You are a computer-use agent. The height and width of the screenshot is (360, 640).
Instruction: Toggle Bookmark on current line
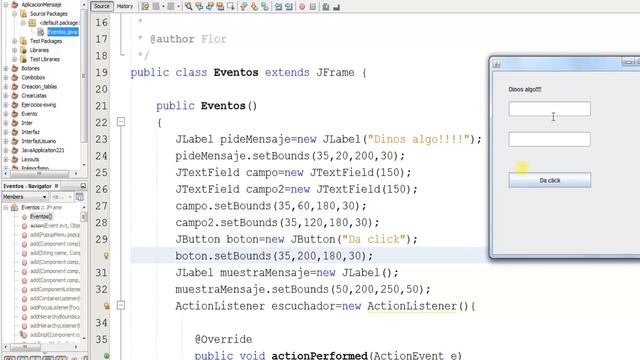[264, 7]
